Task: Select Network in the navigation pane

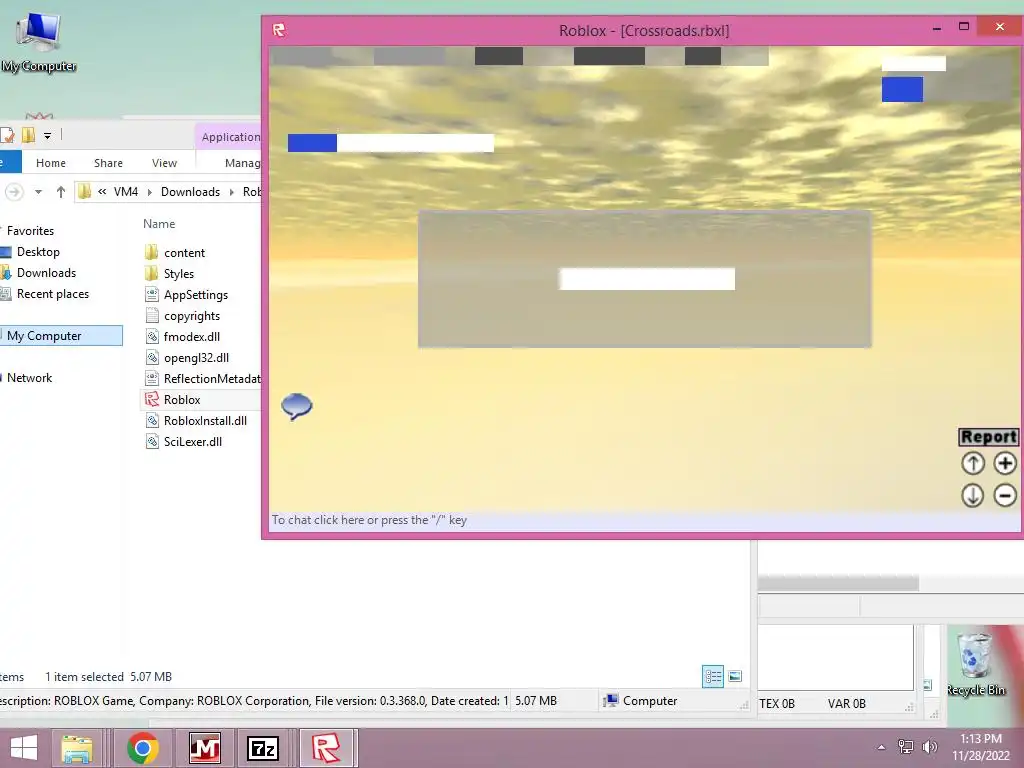Action: (x=29, y=378)
